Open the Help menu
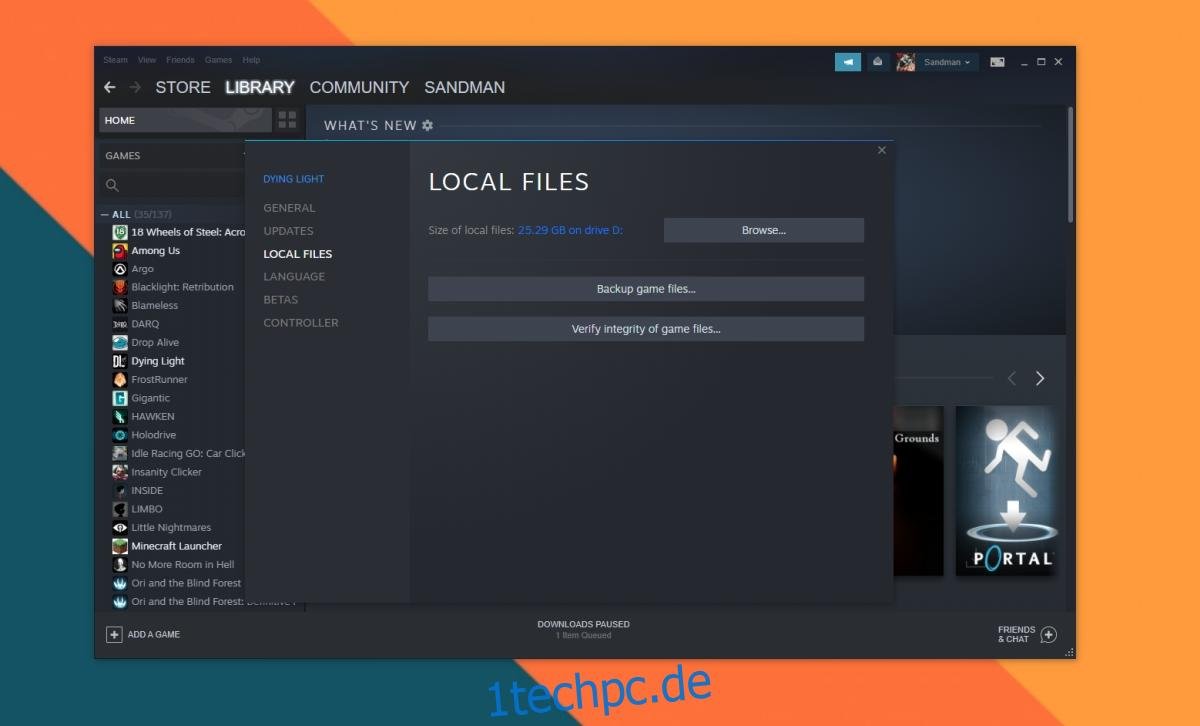 (251, 60)
